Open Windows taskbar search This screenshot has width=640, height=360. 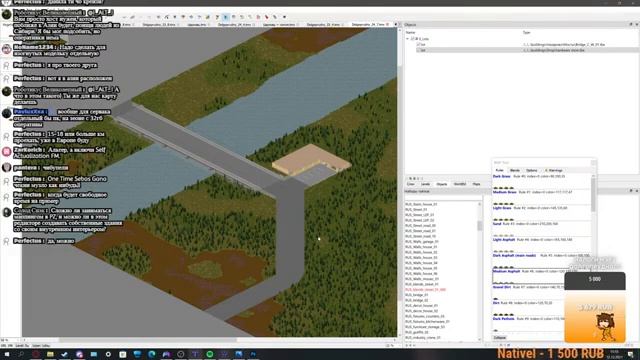[x=21, y=354]
